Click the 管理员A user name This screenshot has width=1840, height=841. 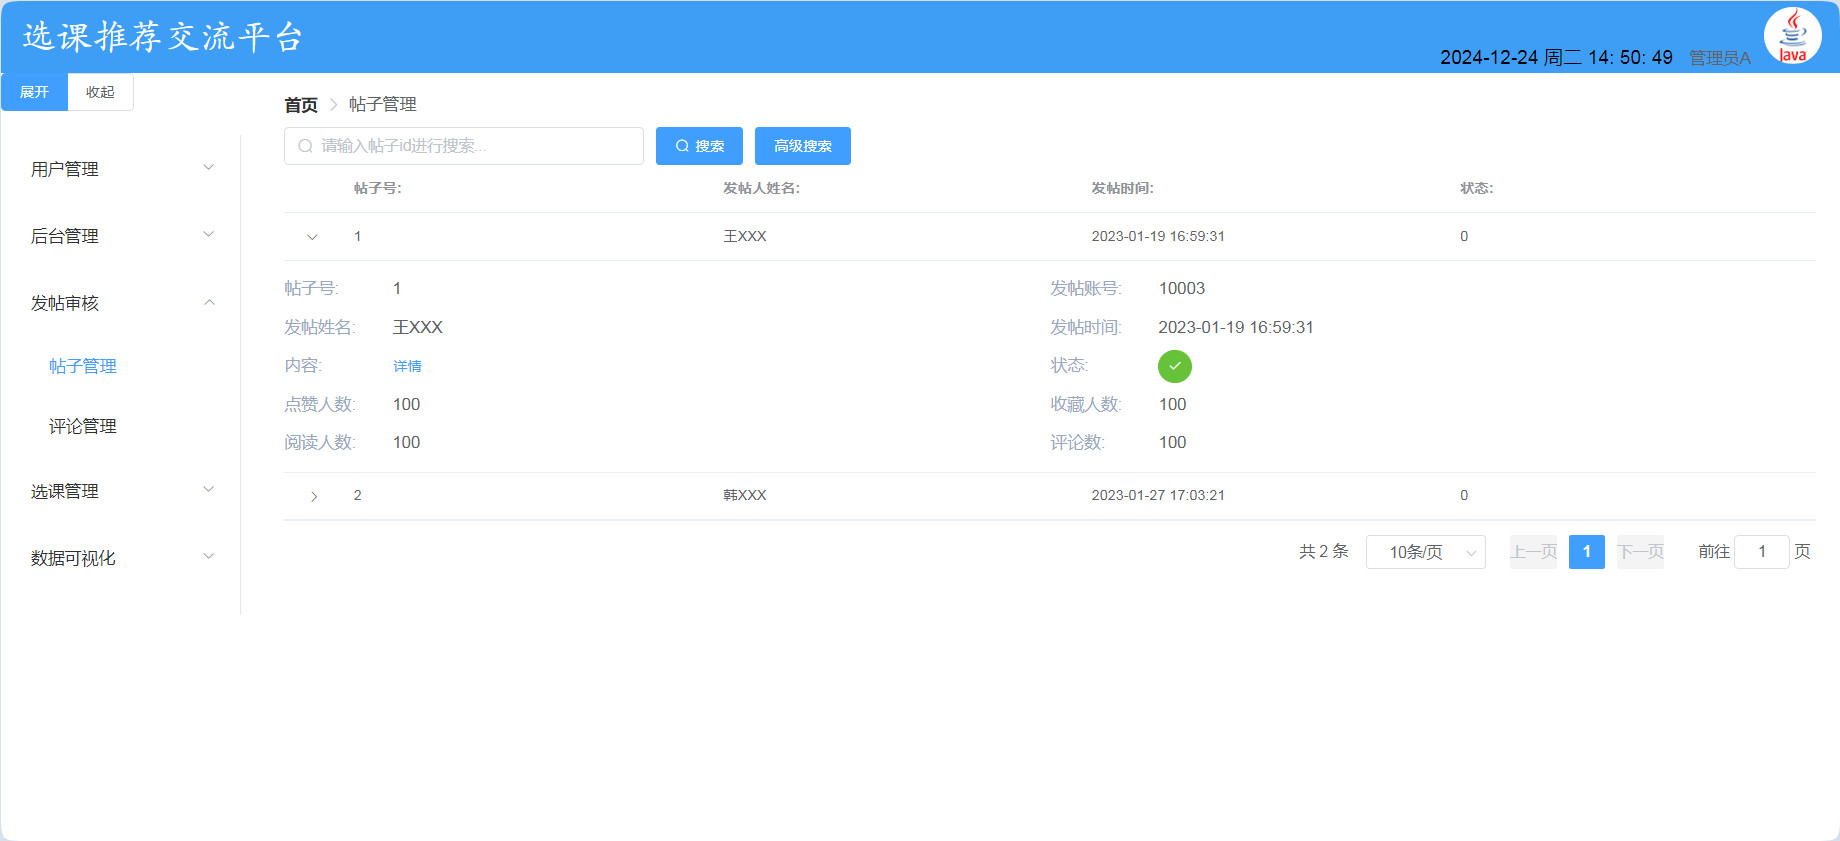pos(1720,58)
